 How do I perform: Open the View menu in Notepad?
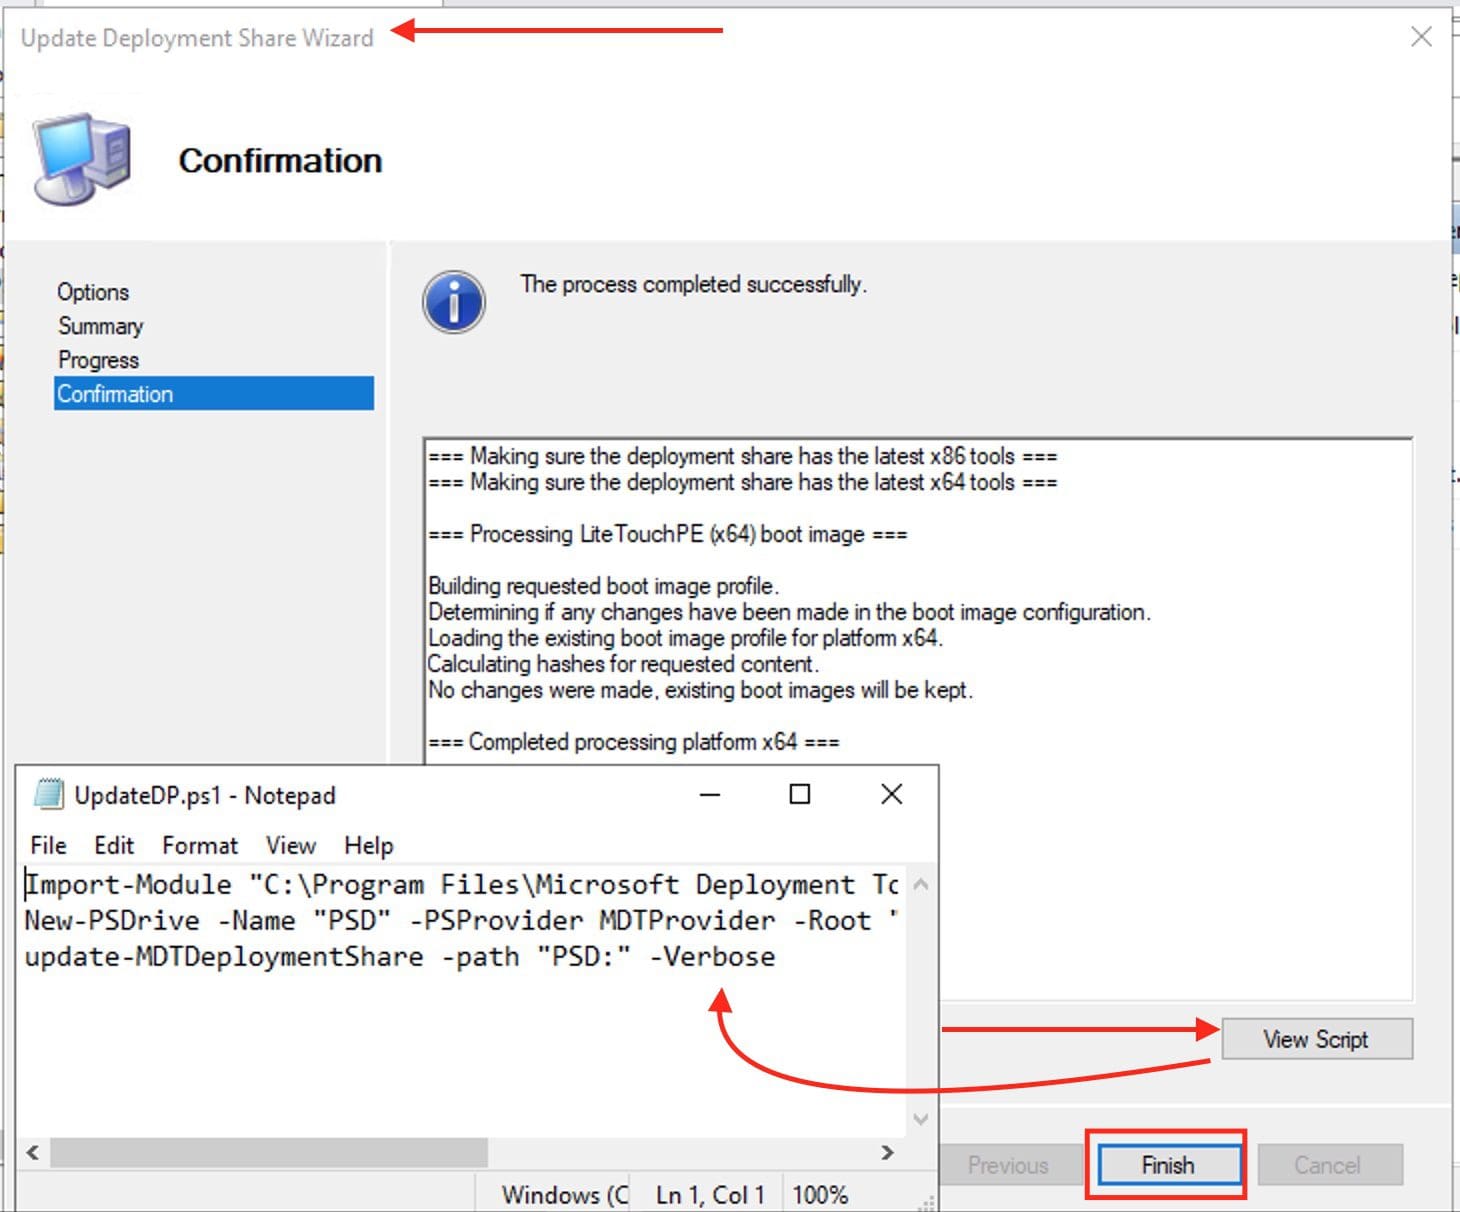click(x=290, y=845)
